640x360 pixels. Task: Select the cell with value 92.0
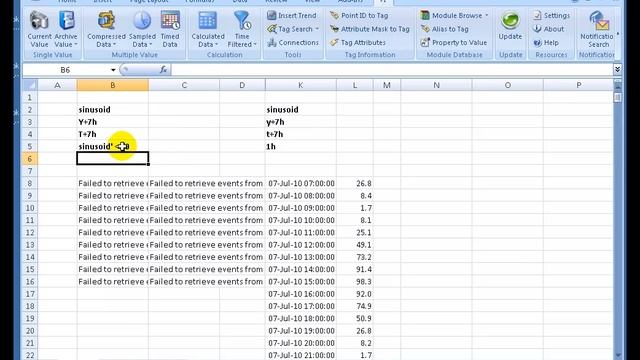[355, 294]
